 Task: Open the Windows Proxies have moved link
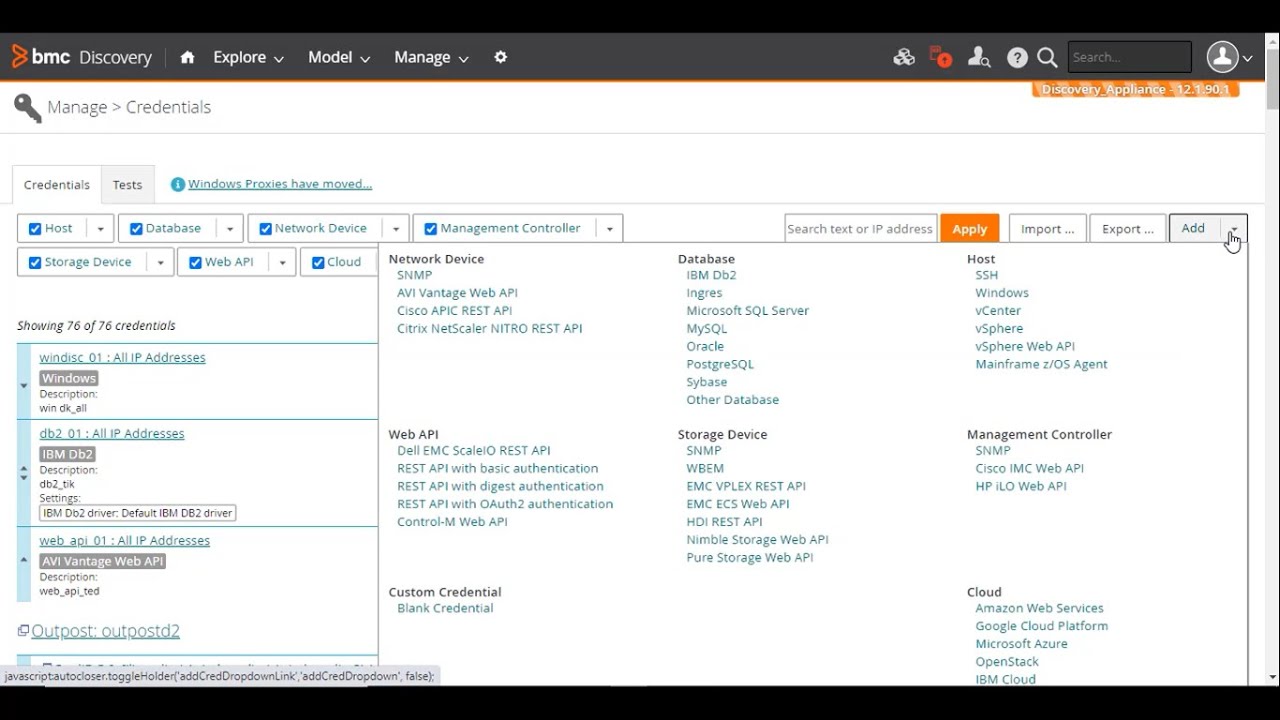pos(280,184)
